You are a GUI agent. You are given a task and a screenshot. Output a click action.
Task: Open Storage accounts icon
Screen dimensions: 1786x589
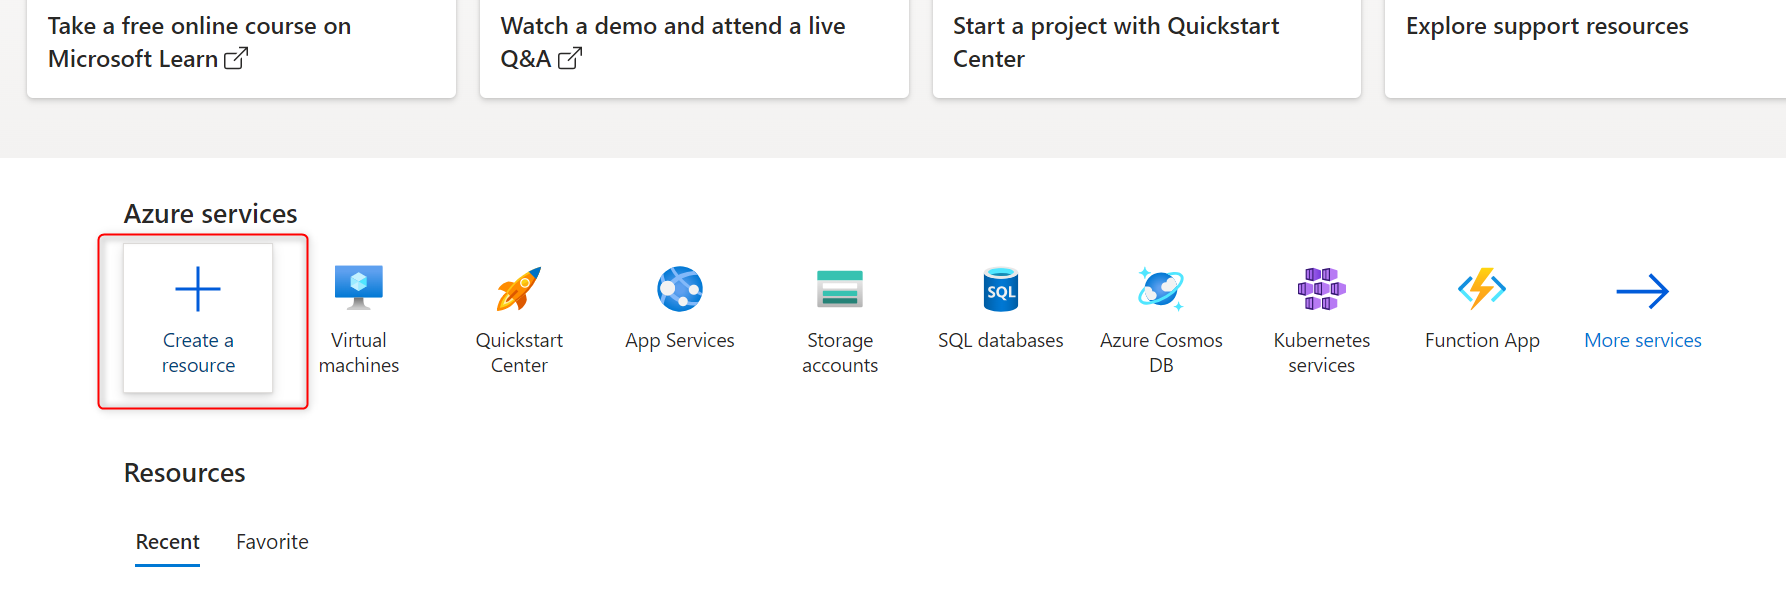pos(840,289)
